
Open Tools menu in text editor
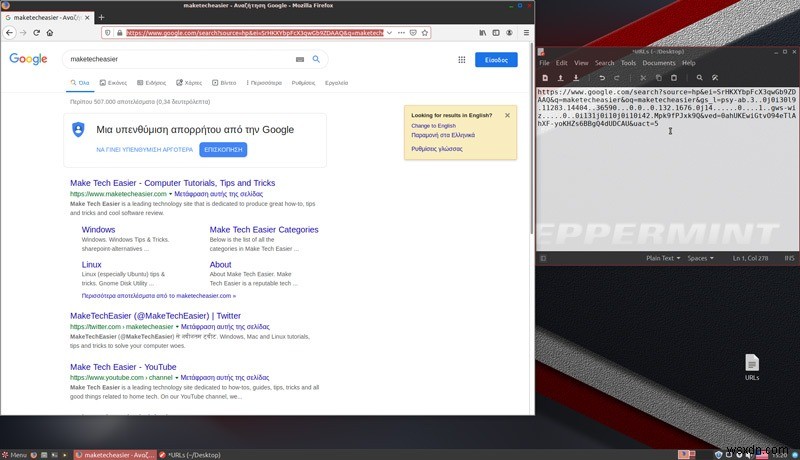pyautogui.click(x=628, y=63)
